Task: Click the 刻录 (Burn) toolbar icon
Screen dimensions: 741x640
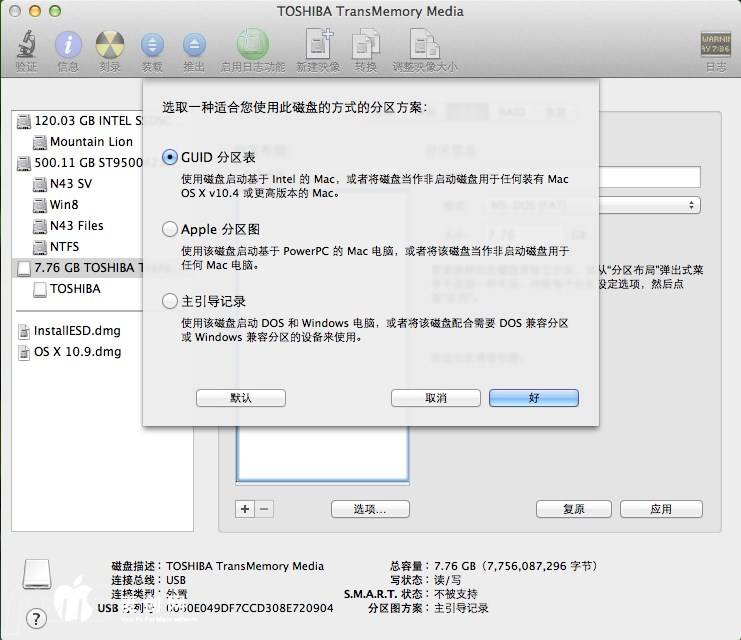Action: coord(109,46)
